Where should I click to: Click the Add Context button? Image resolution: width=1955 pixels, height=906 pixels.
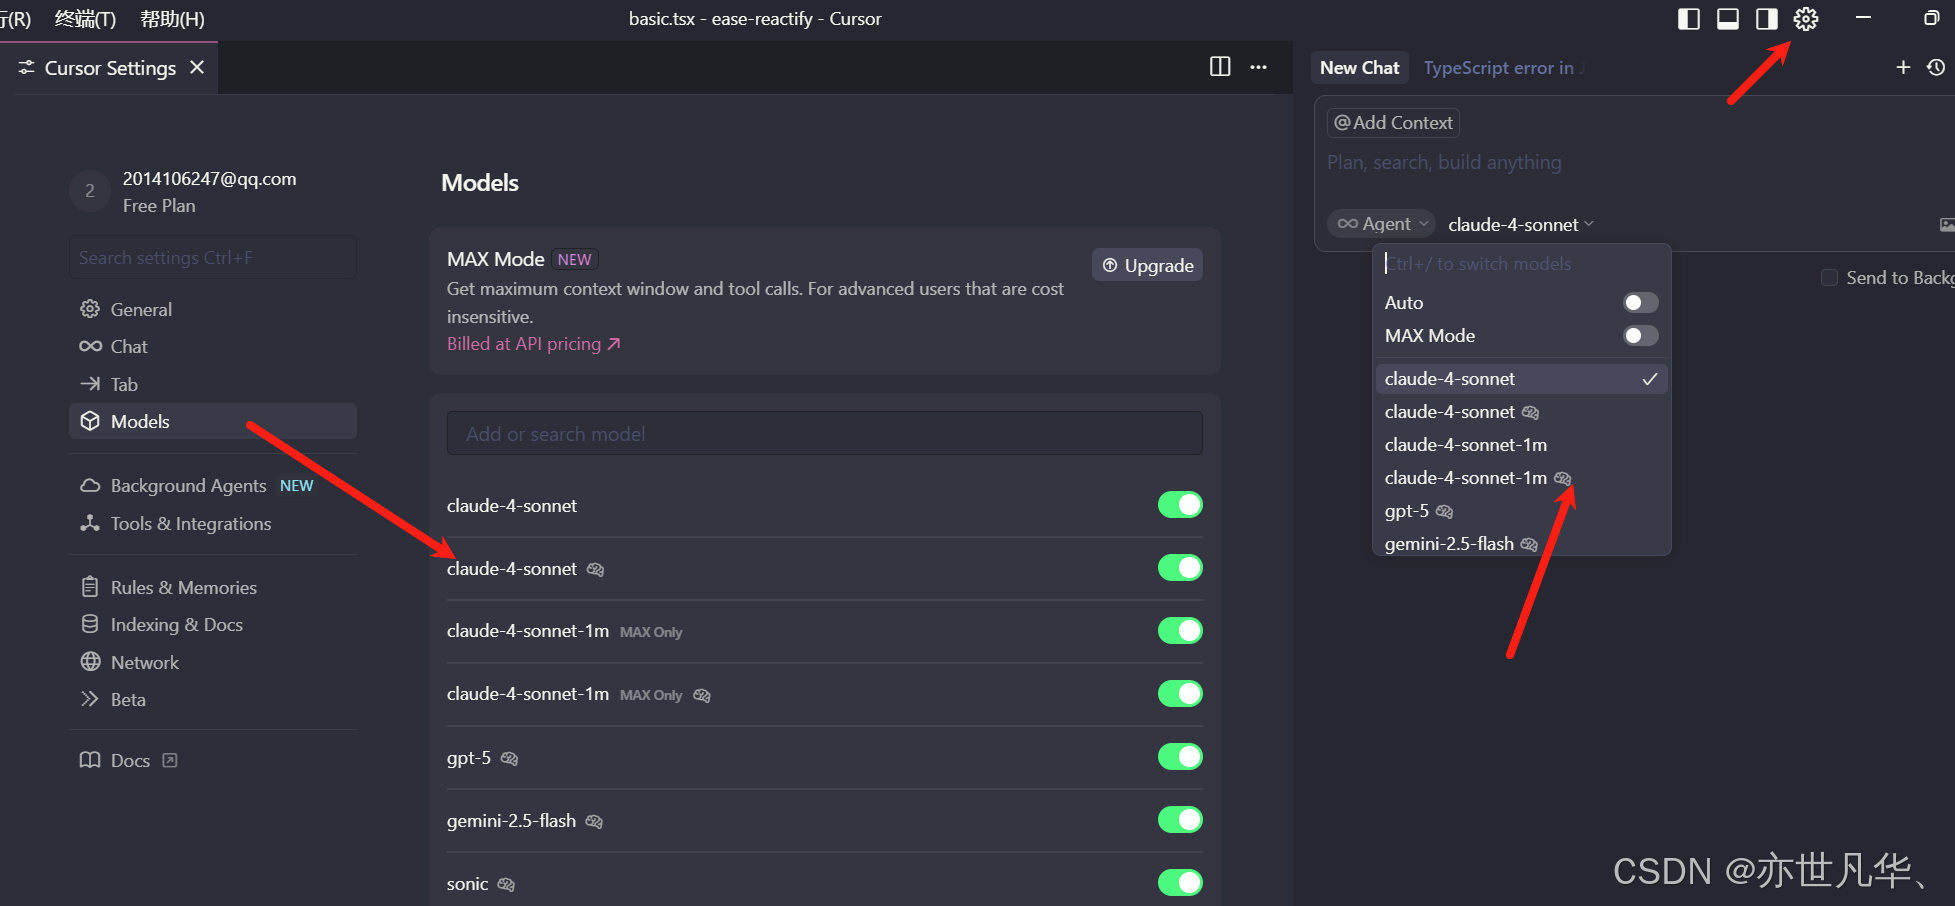click(x=1393, y=122)
